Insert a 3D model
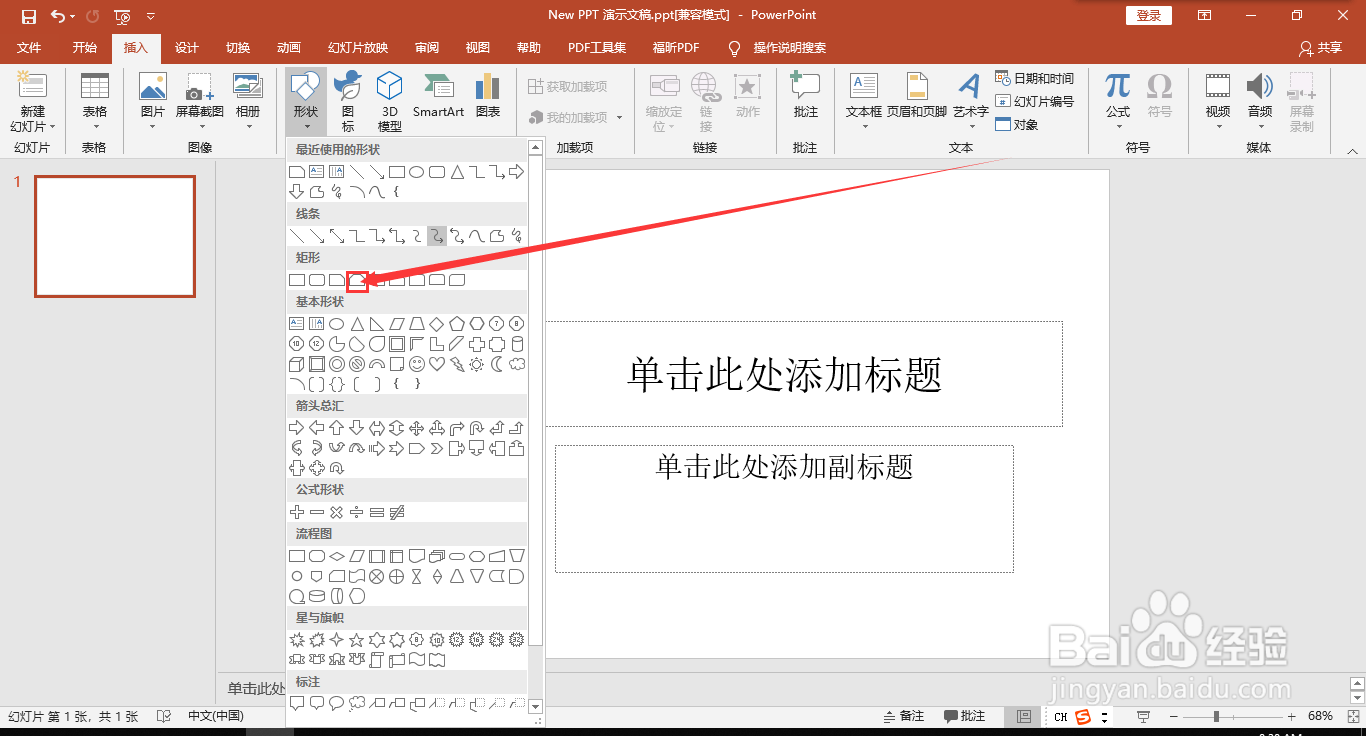 (390, 102)
